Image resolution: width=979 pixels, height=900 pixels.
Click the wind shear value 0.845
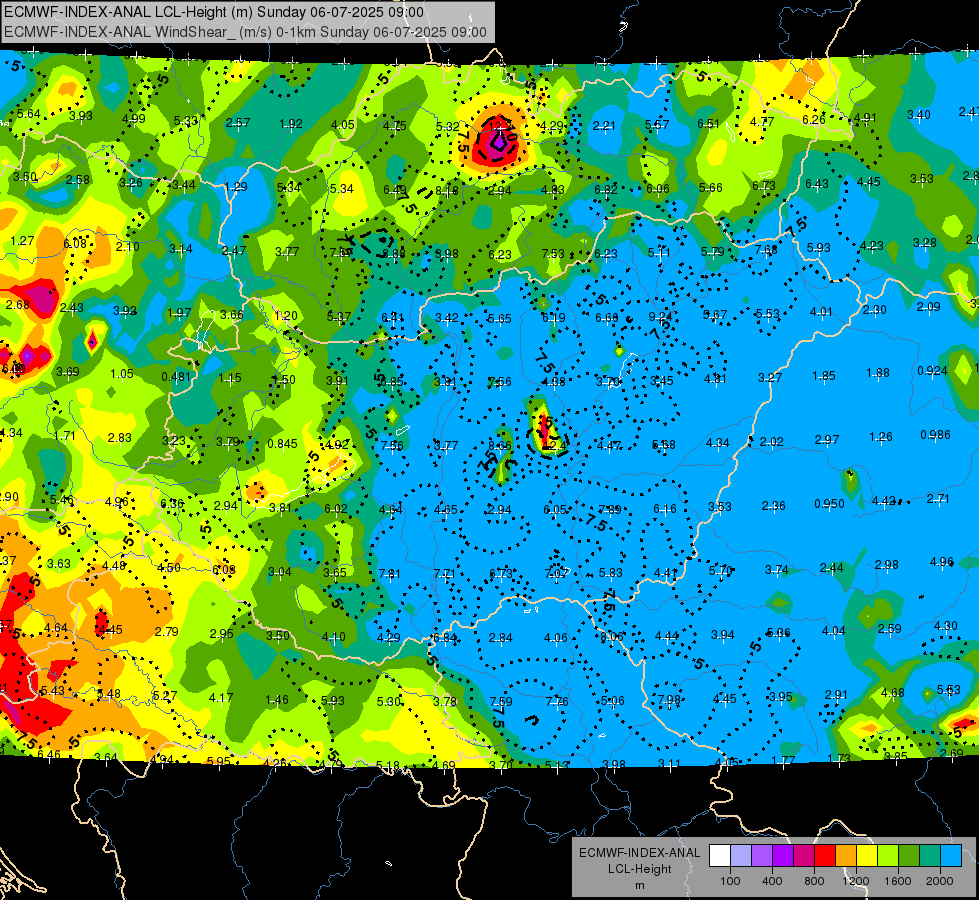tap(282, 443)
